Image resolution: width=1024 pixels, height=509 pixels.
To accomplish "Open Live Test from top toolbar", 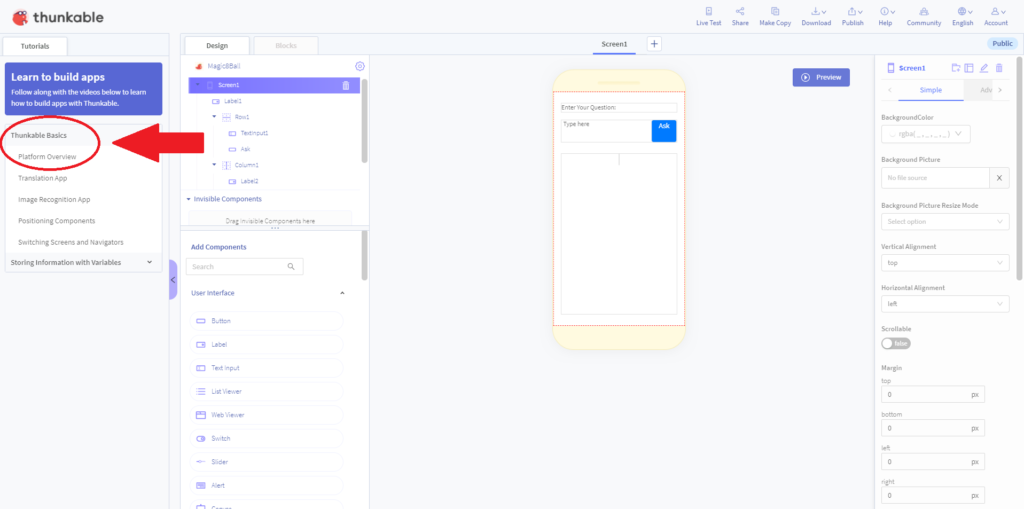I will (709, 12).
